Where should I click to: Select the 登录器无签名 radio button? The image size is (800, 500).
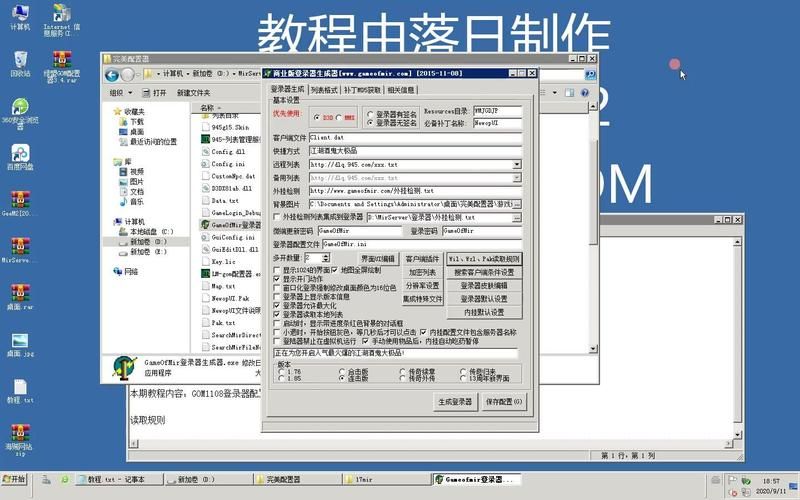[370, 123]
